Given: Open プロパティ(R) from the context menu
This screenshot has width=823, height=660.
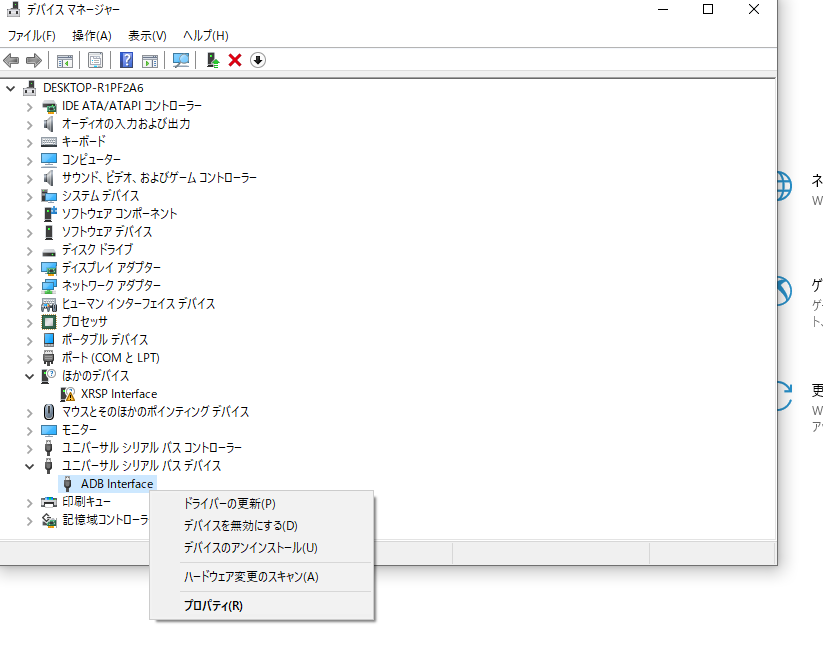Looking at the screenshot, I should click(213, 605).
